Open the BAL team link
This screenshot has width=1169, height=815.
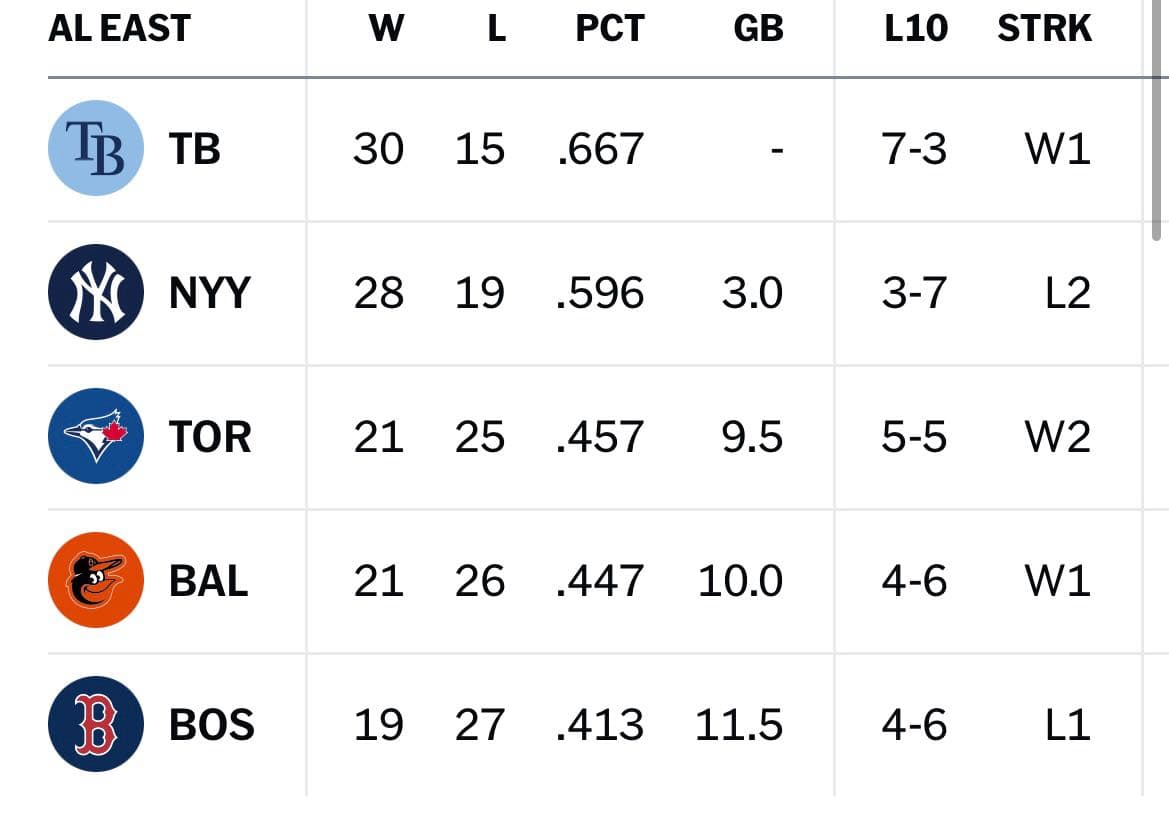[209, 581]
